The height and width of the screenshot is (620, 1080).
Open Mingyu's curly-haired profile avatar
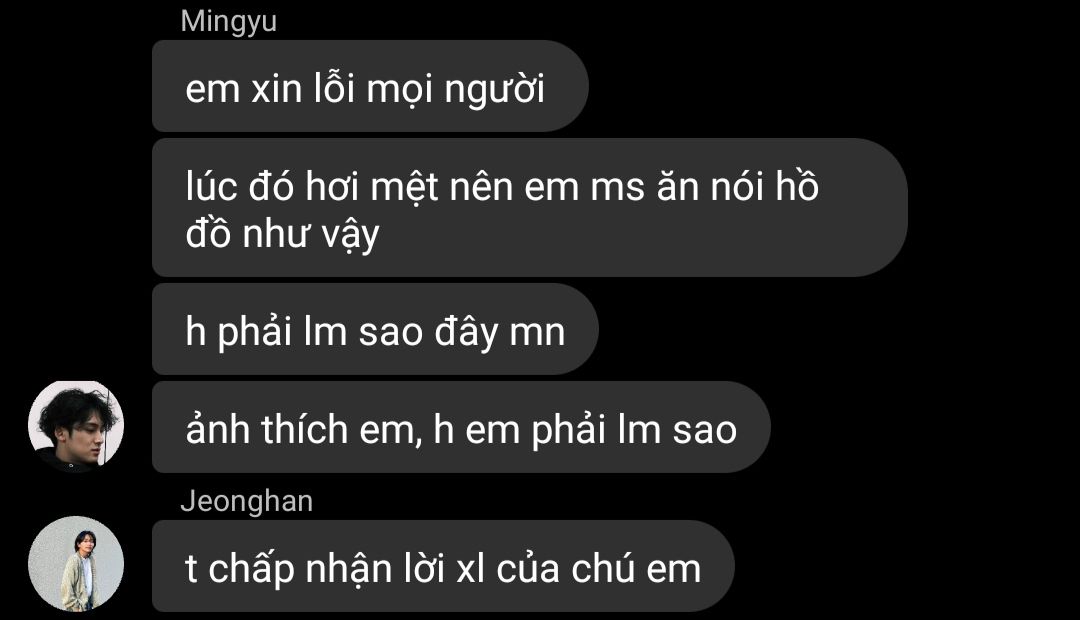coord(76,426)
